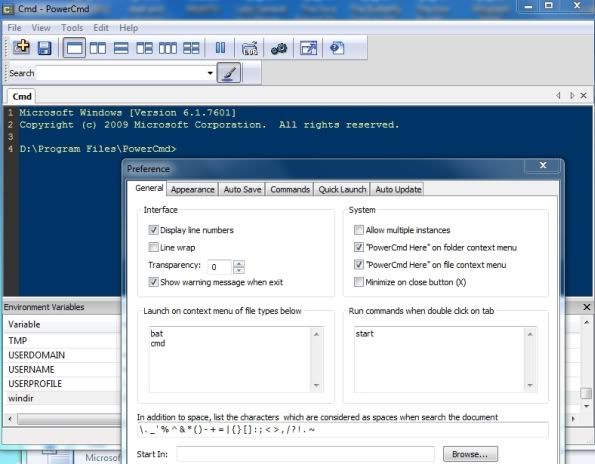Enable Minimize on close button (X)
Image resolution: width=595 pixels, height=464 pixels.
click(359, 282)
